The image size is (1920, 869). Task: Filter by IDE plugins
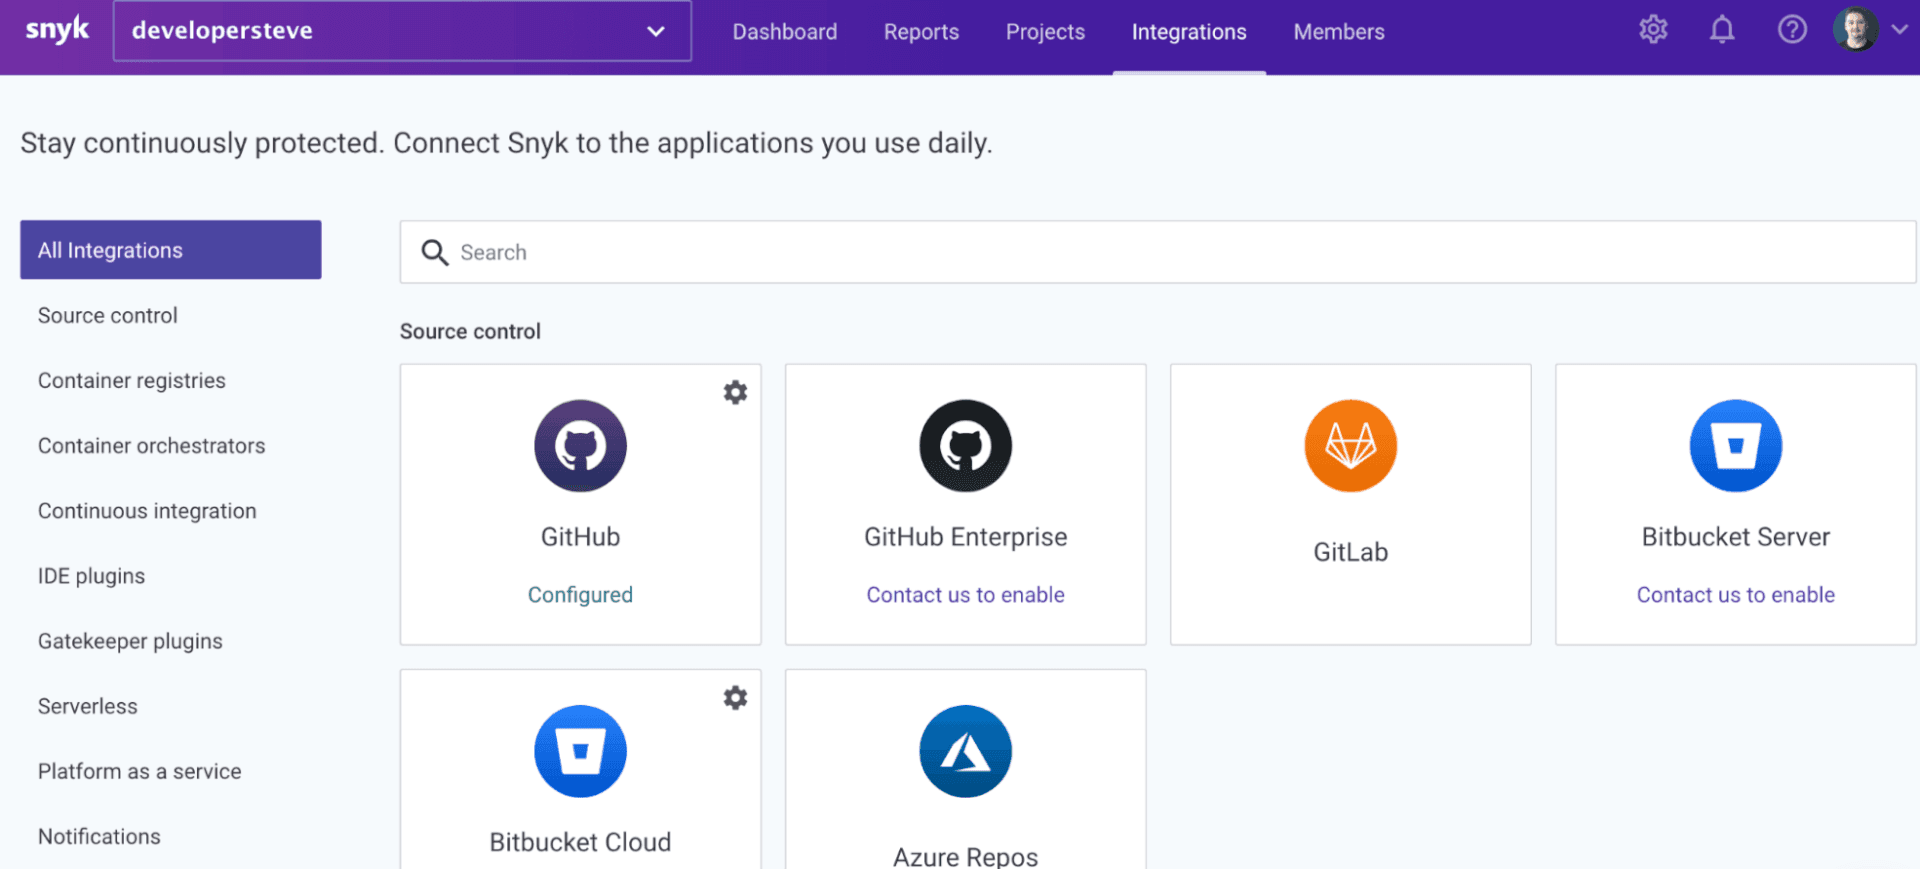91,576
